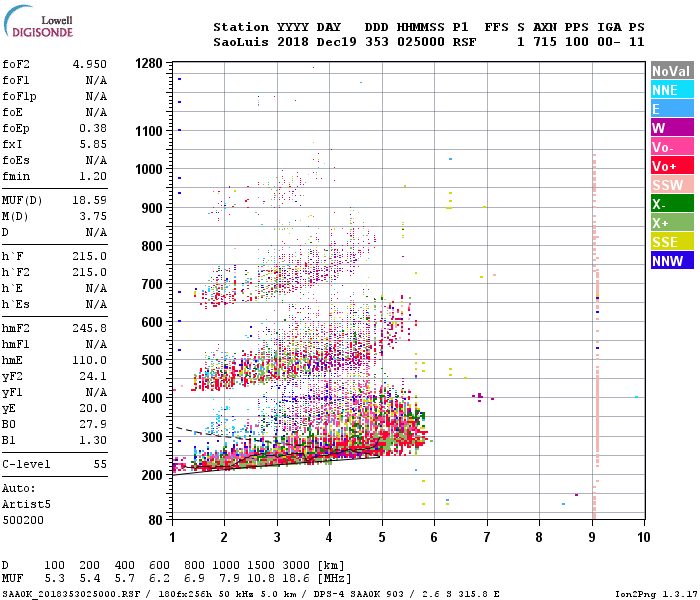Click the 1280 km y-axis label
Image resolution: width=700 pixels, height=600 pixels.
pos(149,63)
